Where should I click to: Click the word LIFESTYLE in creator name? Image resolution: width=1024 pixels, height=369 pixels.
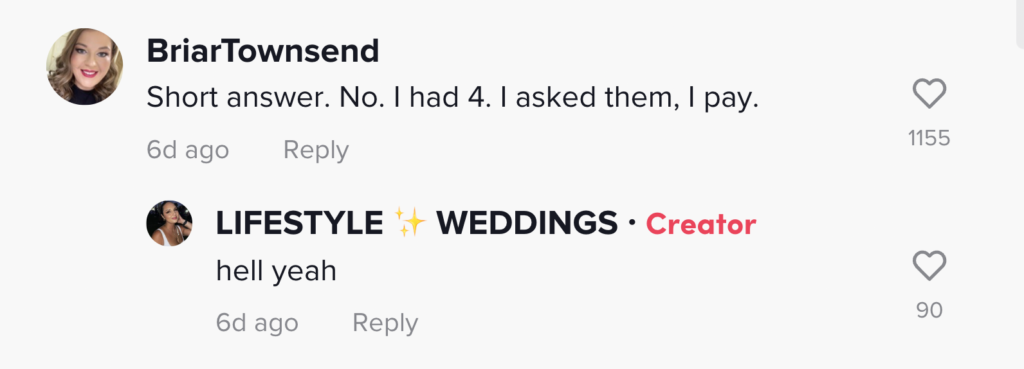click(x=300, y=224)
